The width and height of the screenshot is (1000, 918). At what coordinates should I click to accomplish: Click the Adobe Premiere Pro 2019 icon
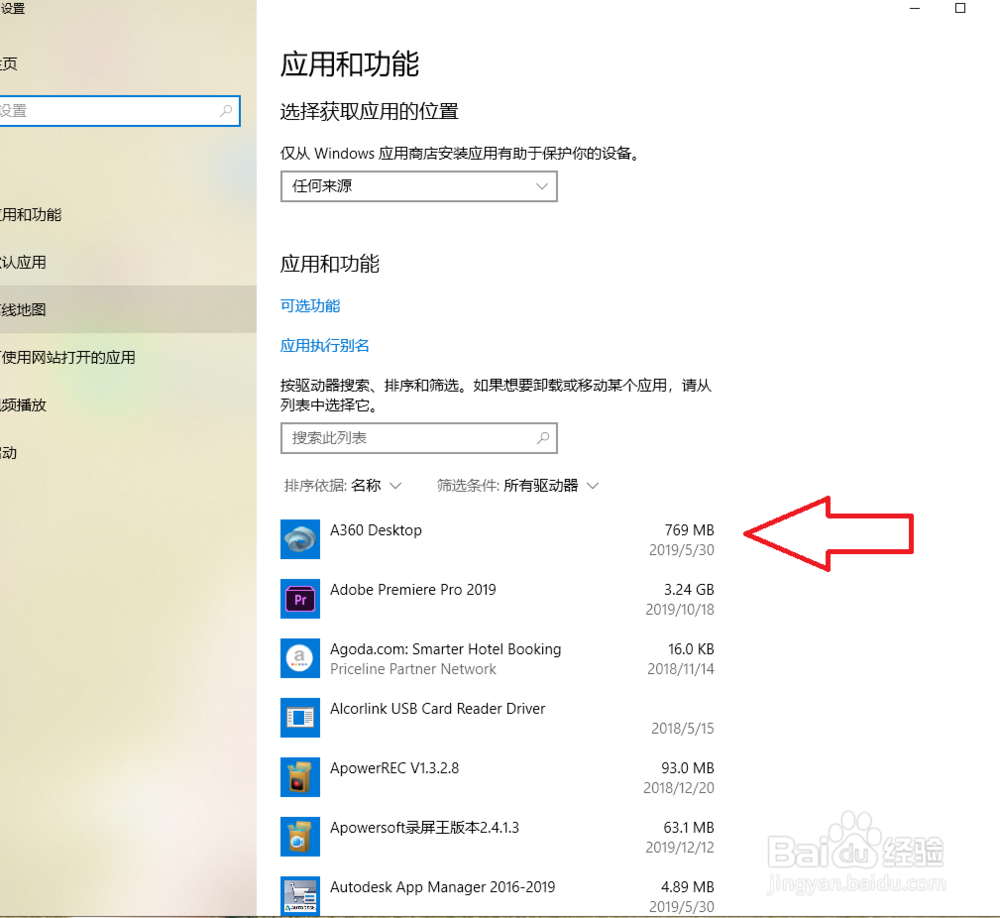coord(300,598)
